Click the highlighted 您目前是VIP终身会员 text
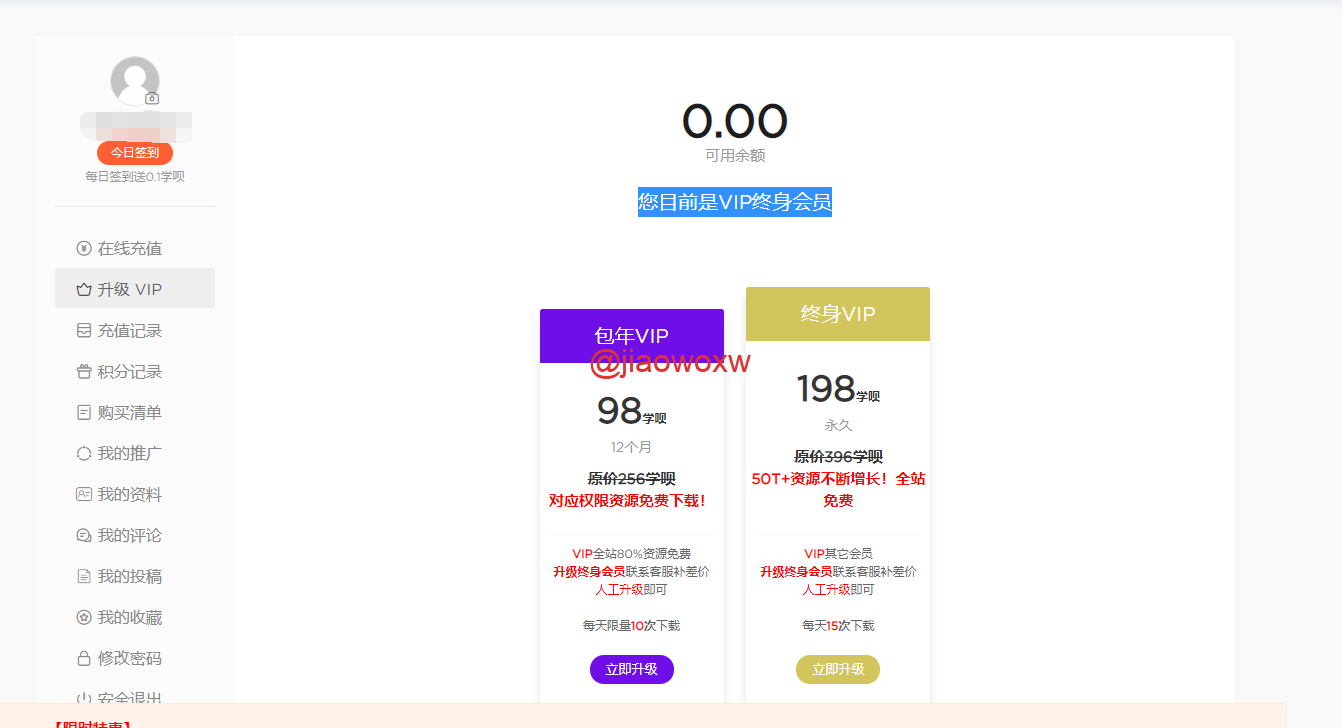Screen dimensions: 1342x728 [x=735, y=202]
